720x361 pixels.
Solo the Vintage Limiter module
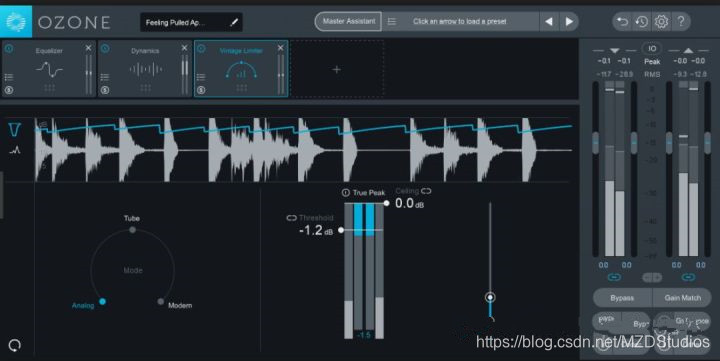coord(201,90)
